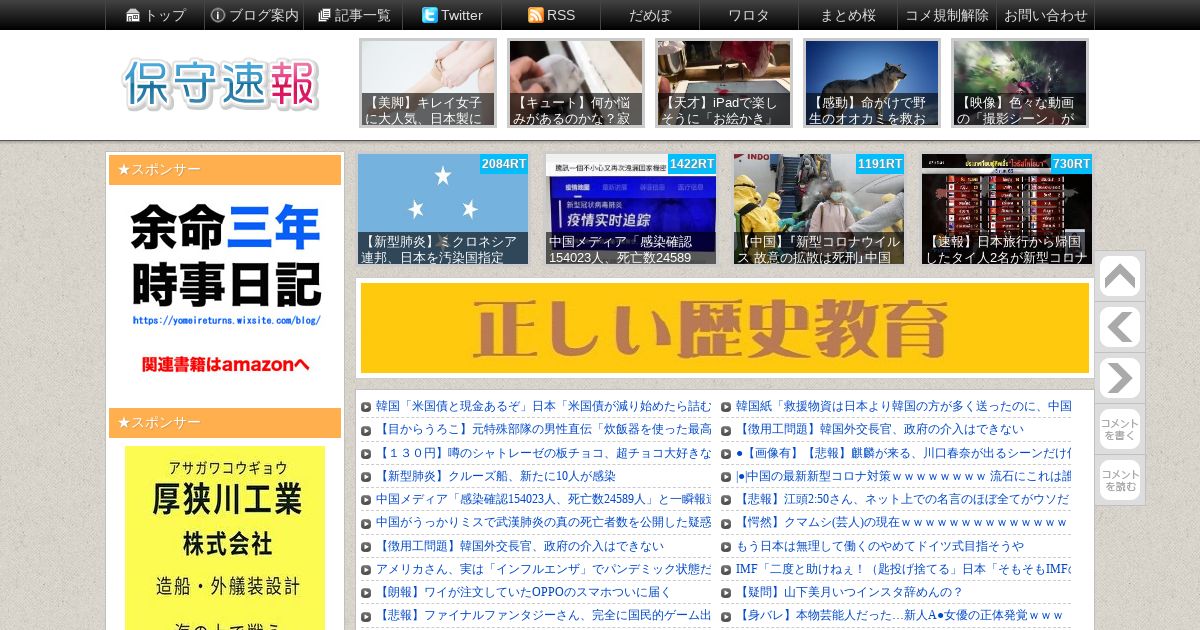
Task: Open the Twitter link in navigation
Action: tap(452, 15)
